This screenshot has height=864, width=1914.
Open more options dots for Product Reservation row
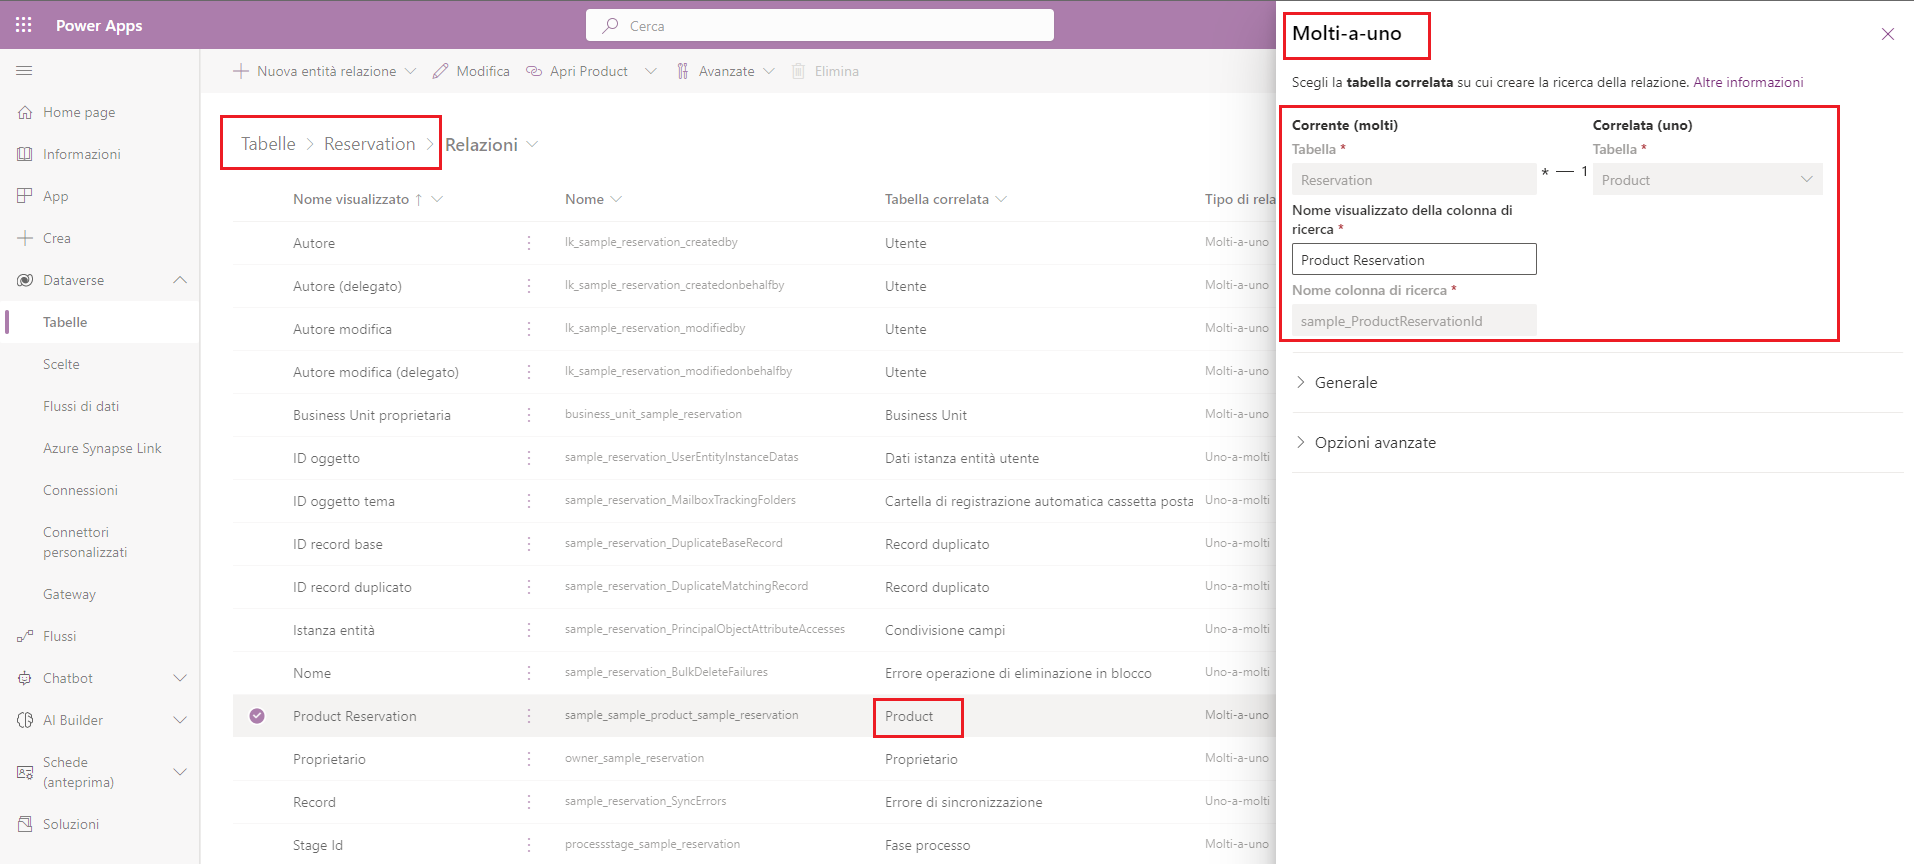point(529,716)
